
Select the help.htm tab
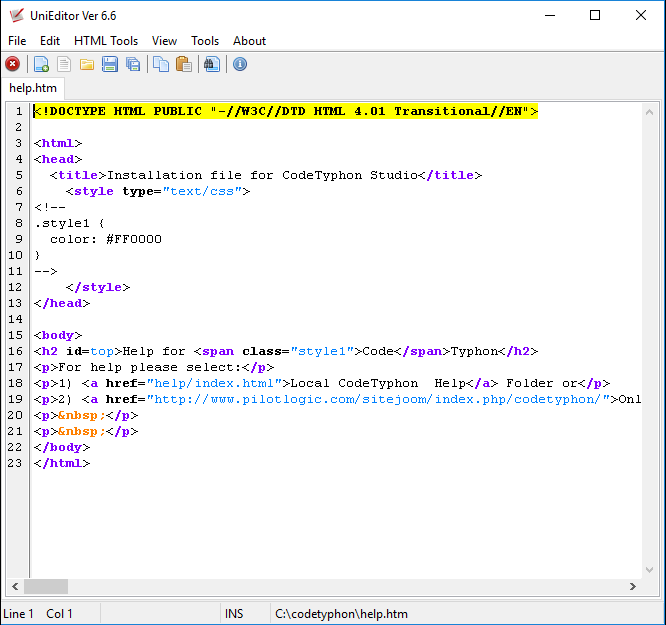coord(33,88)
